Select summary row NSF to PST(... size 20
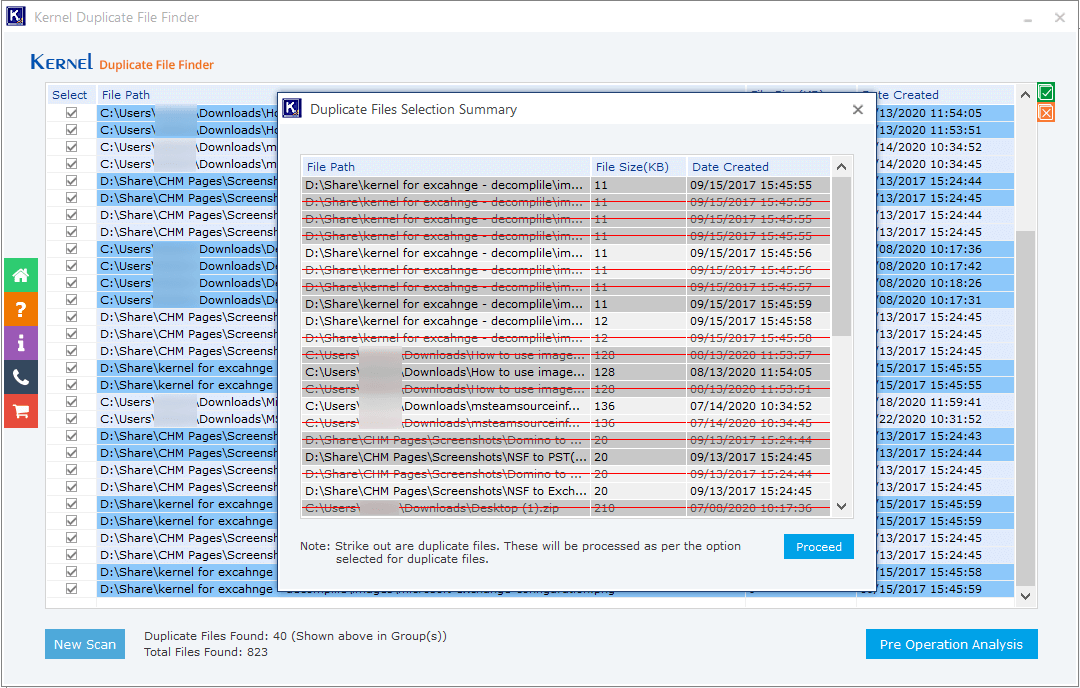 click(x=565, y=457)
